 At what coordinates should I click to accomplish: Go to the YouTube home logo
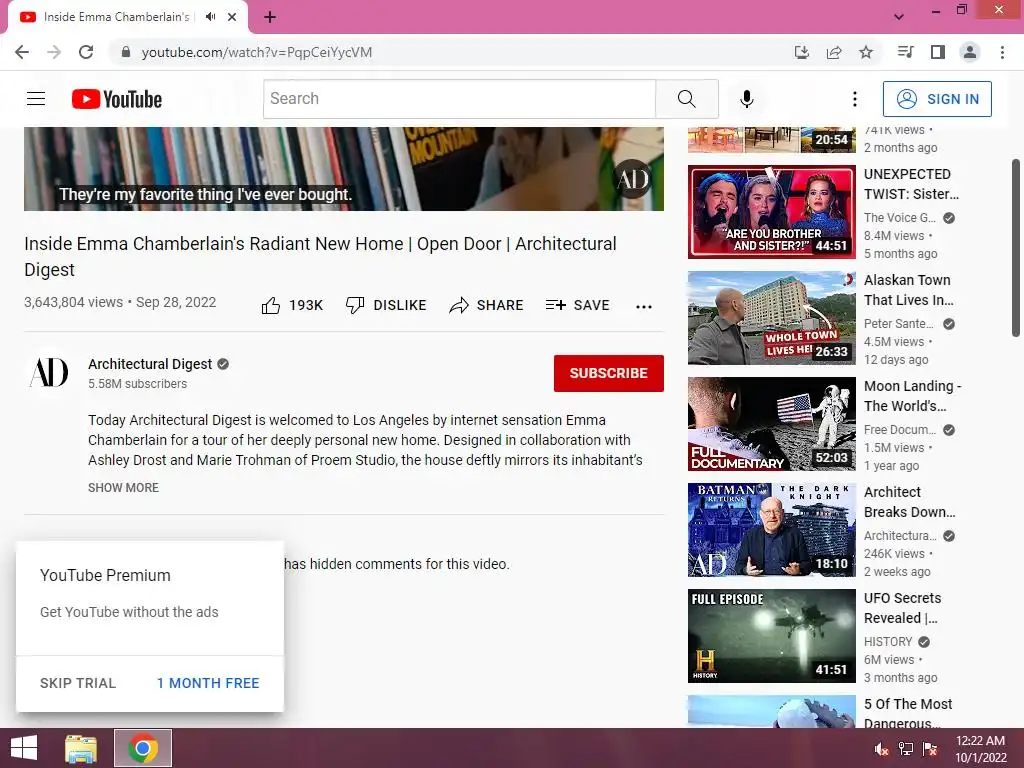[117, 99]
